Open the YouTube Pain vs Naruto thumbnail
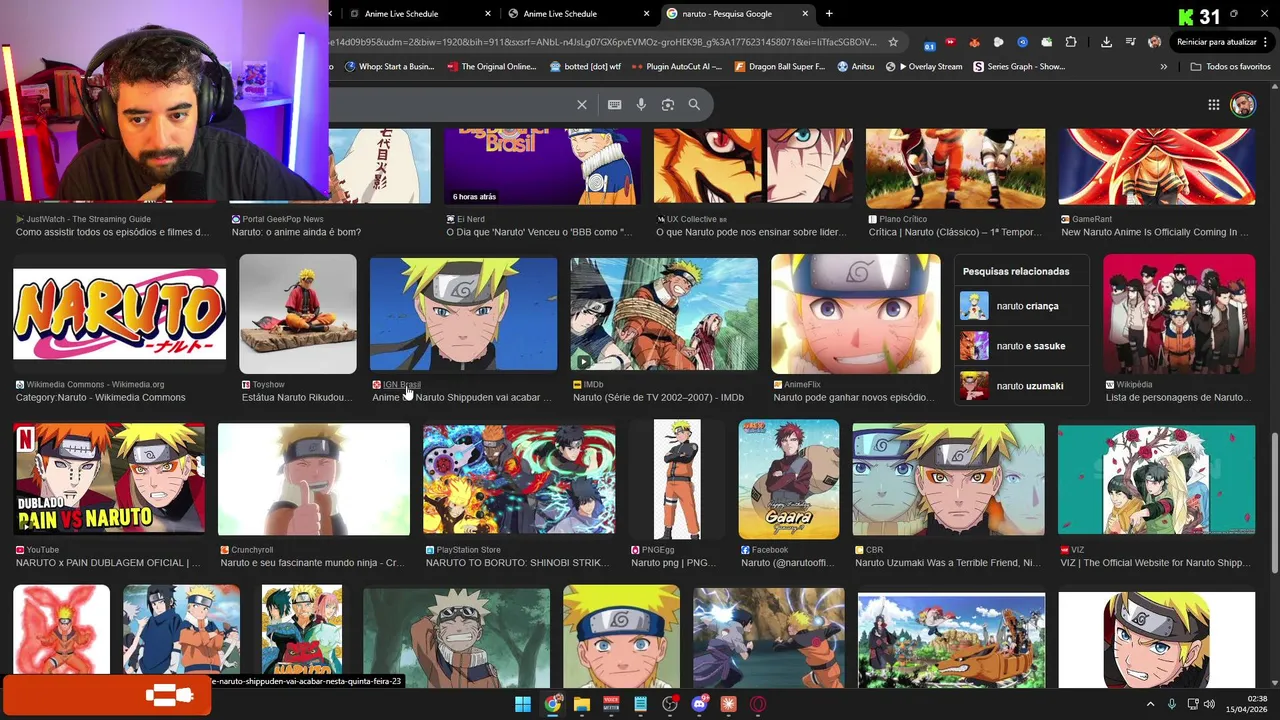The height and width of the screenshot is (720, 1280). tap(109, 479)
